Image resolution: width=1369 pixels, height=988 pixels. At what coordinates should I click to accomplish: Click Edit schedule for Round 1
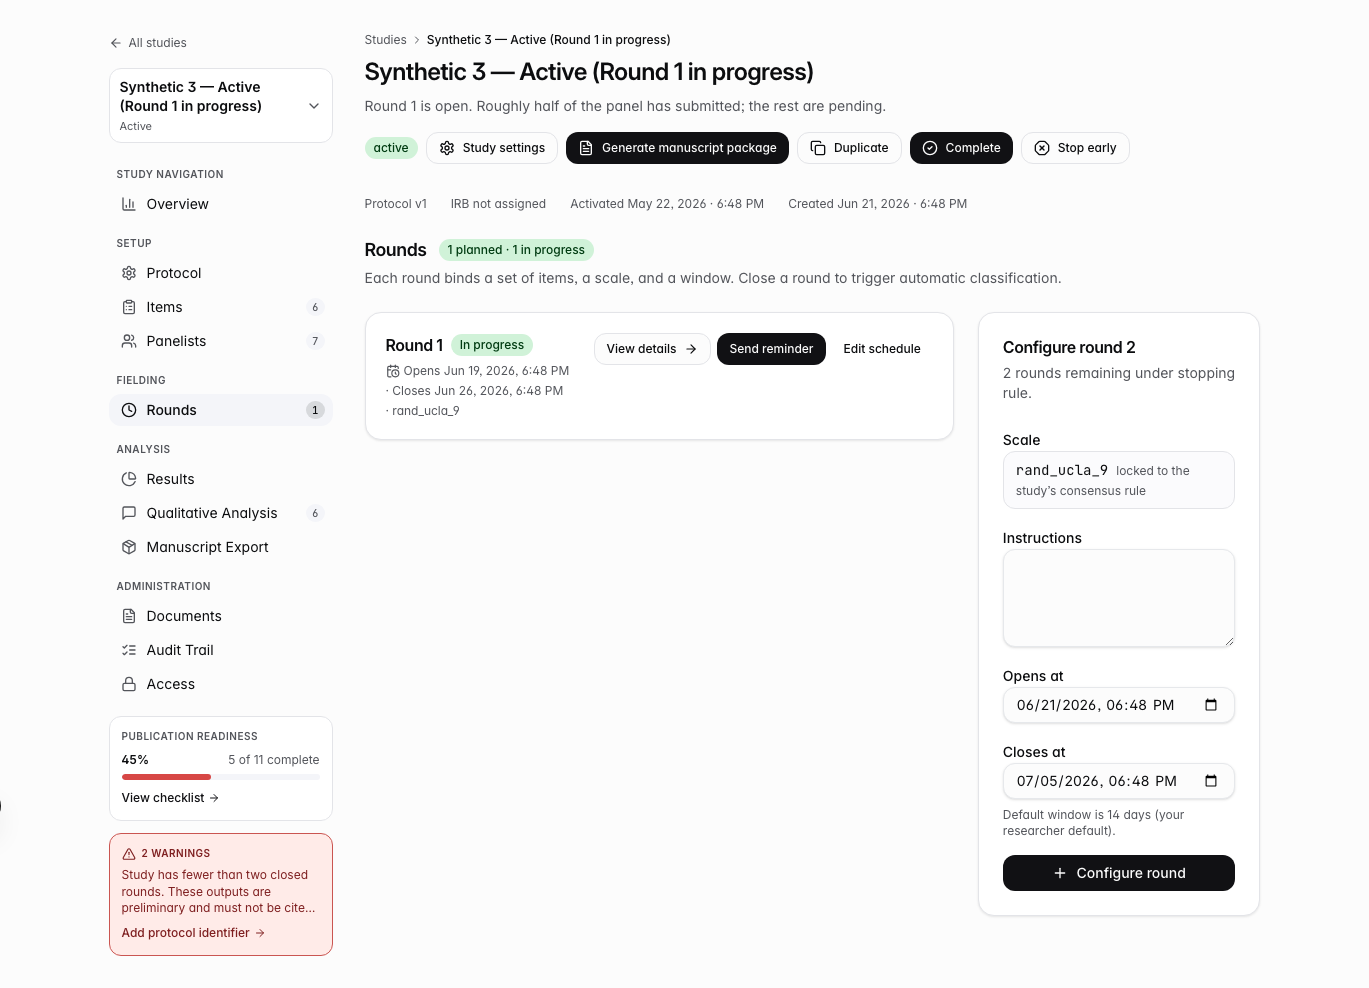882,349
